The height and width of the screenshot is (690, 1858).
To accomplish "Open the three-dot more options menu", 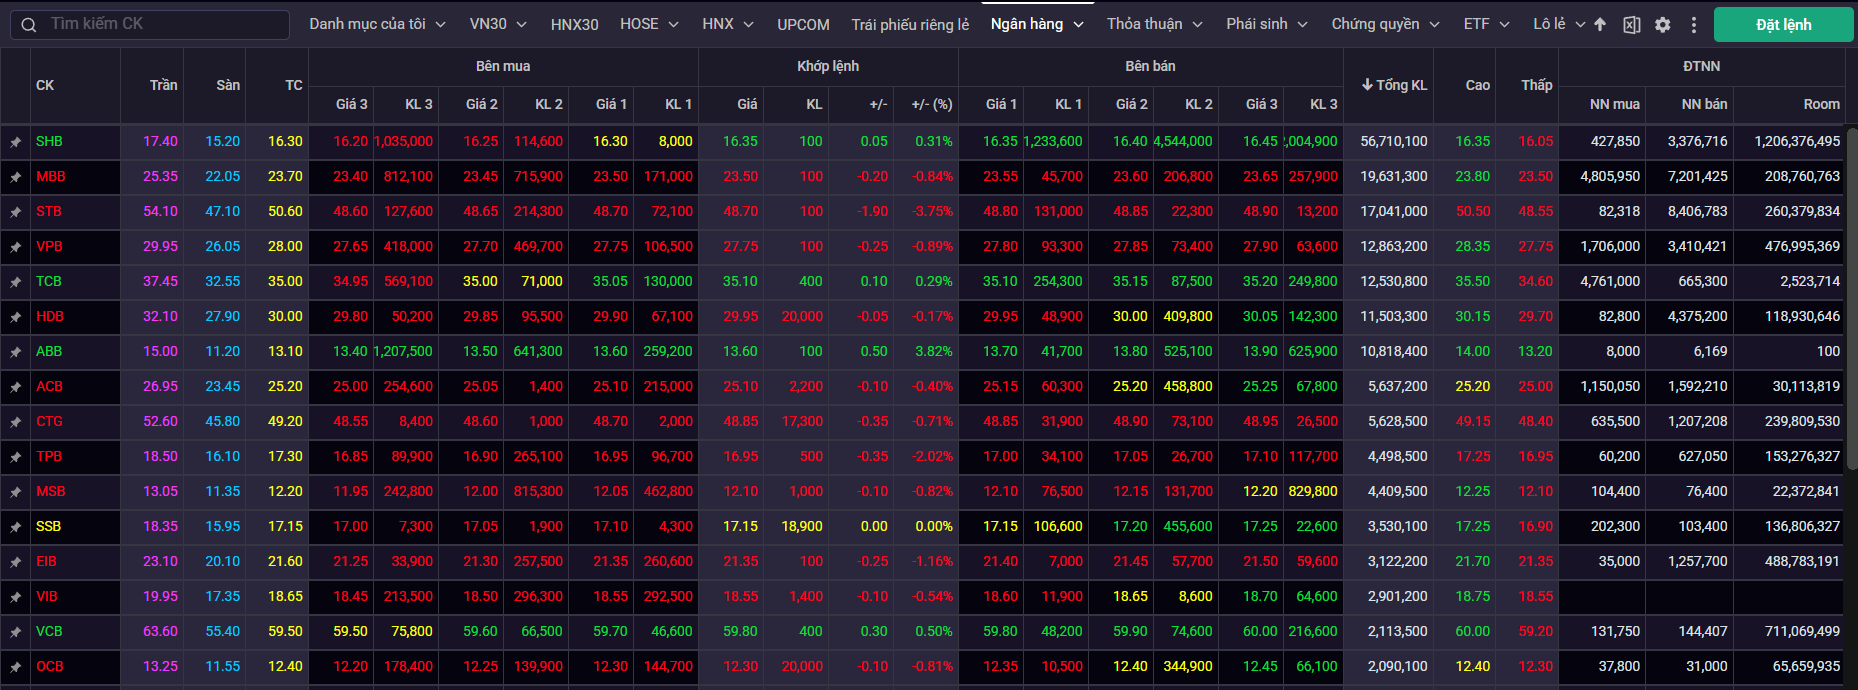I will [1693, 25].
